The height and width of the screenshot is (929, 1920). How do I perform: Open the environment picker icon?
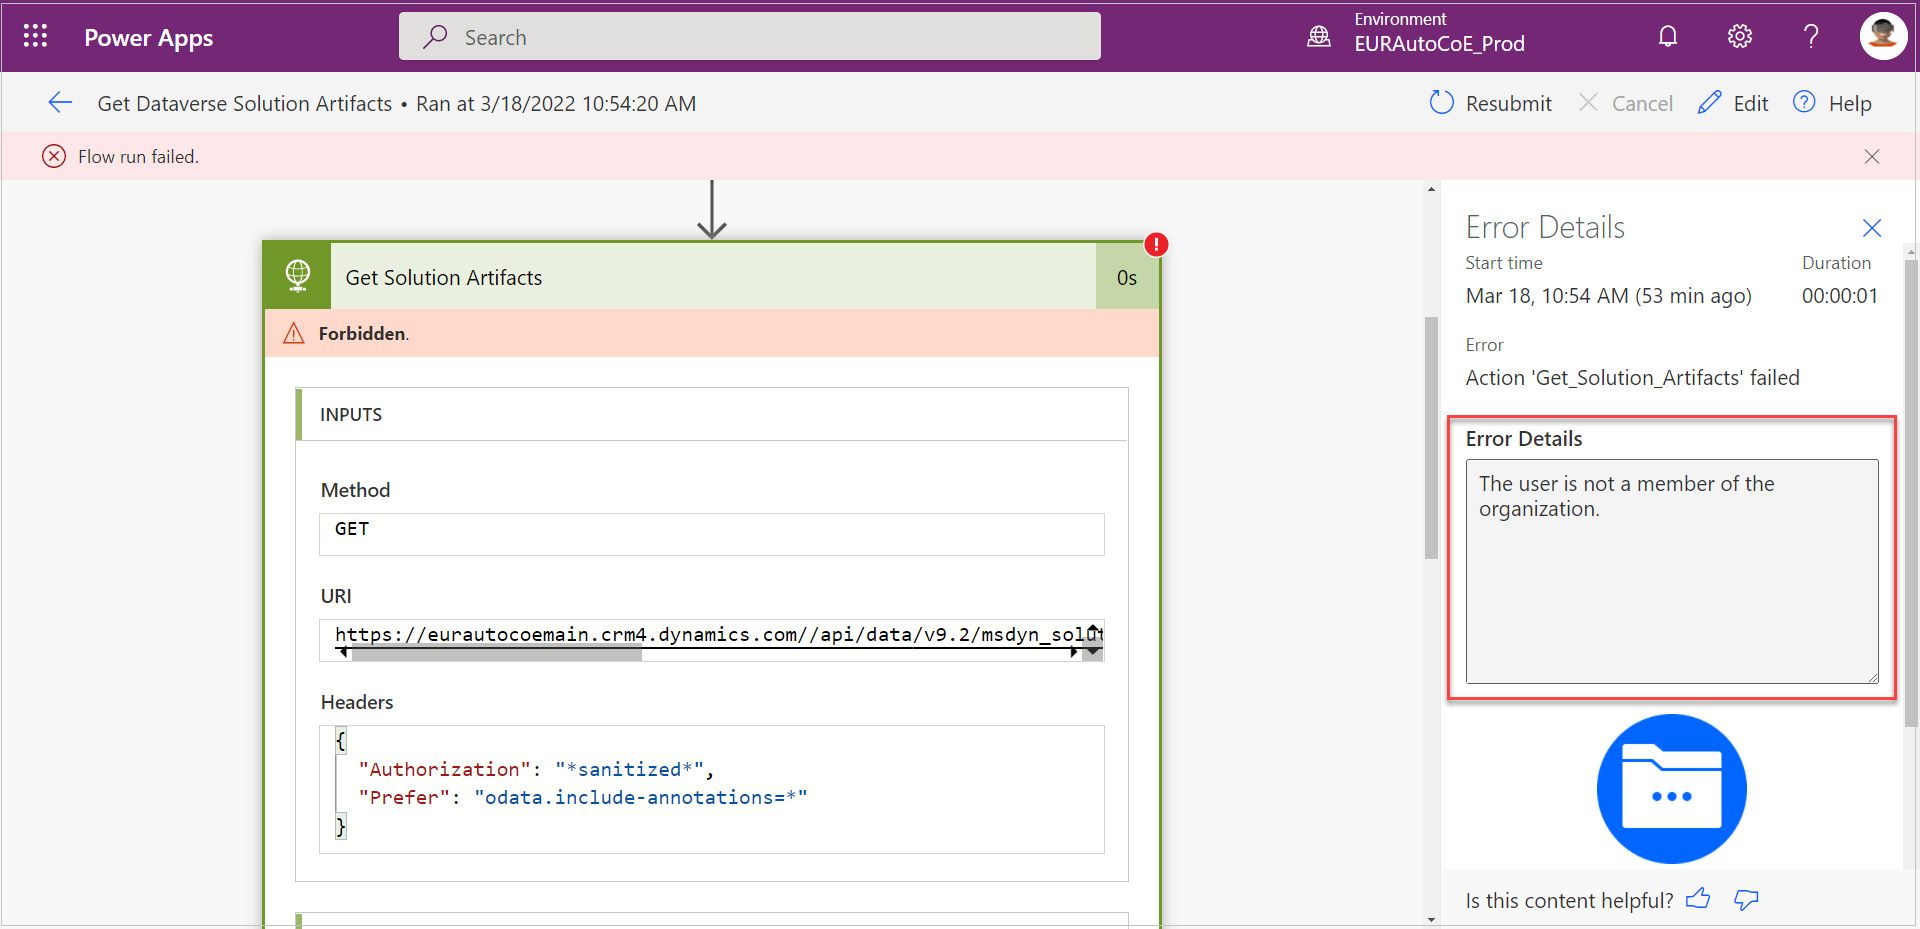point(1319,37)
